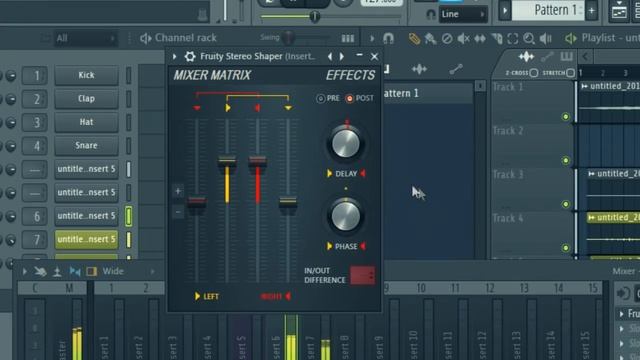640x360 pixels.
Task: Adjust the PHASE knob
Action: 346,216
